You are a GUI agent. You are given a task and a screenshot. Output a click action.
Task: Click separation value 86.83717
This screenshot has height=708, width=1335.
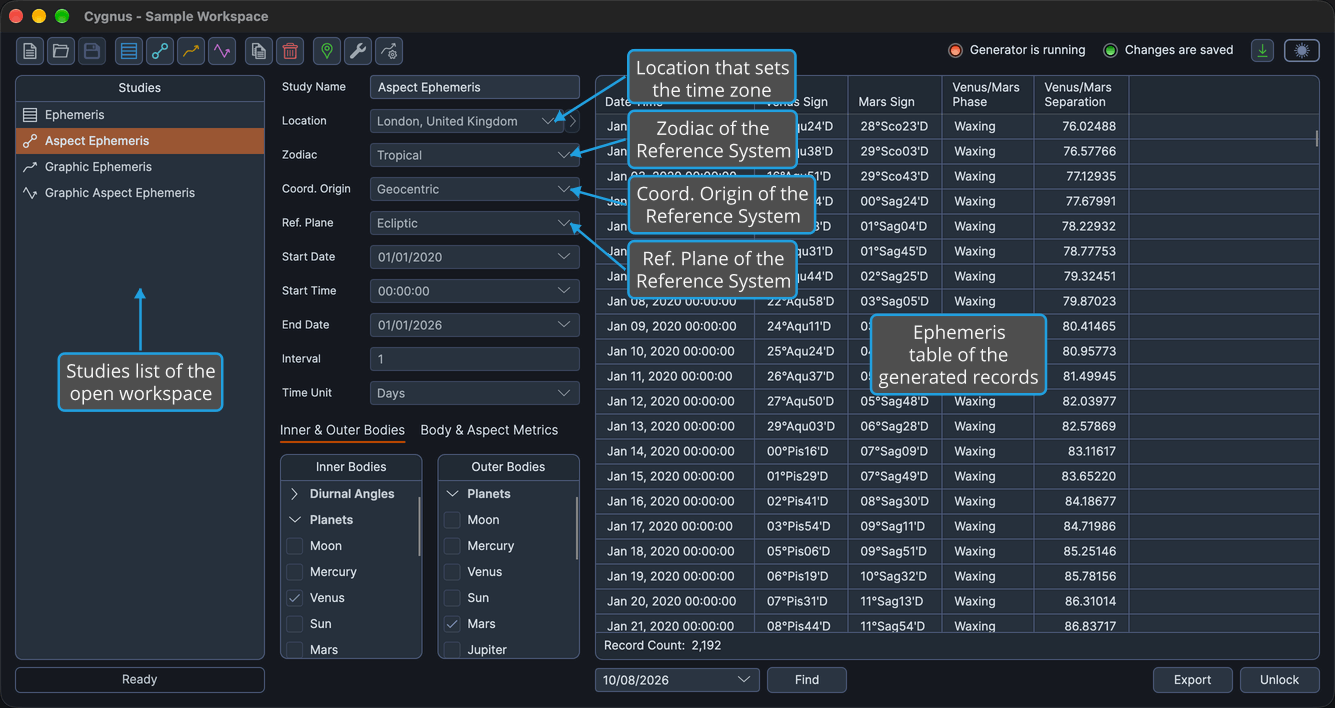pos(1090,626)
